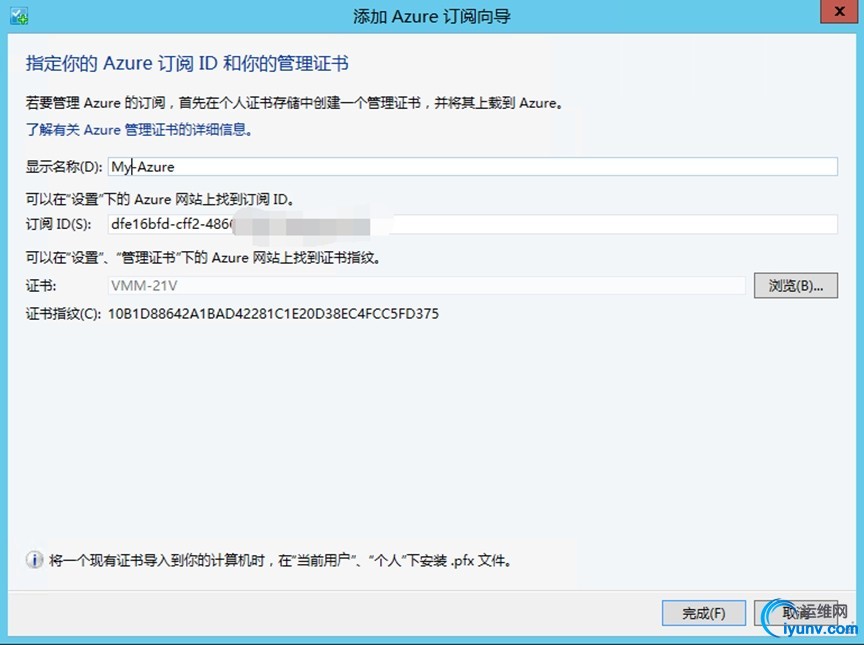Click the 浏览(B)... browse button
The image size is (864, 645).
pyautogui.click(x=796, y=285)
